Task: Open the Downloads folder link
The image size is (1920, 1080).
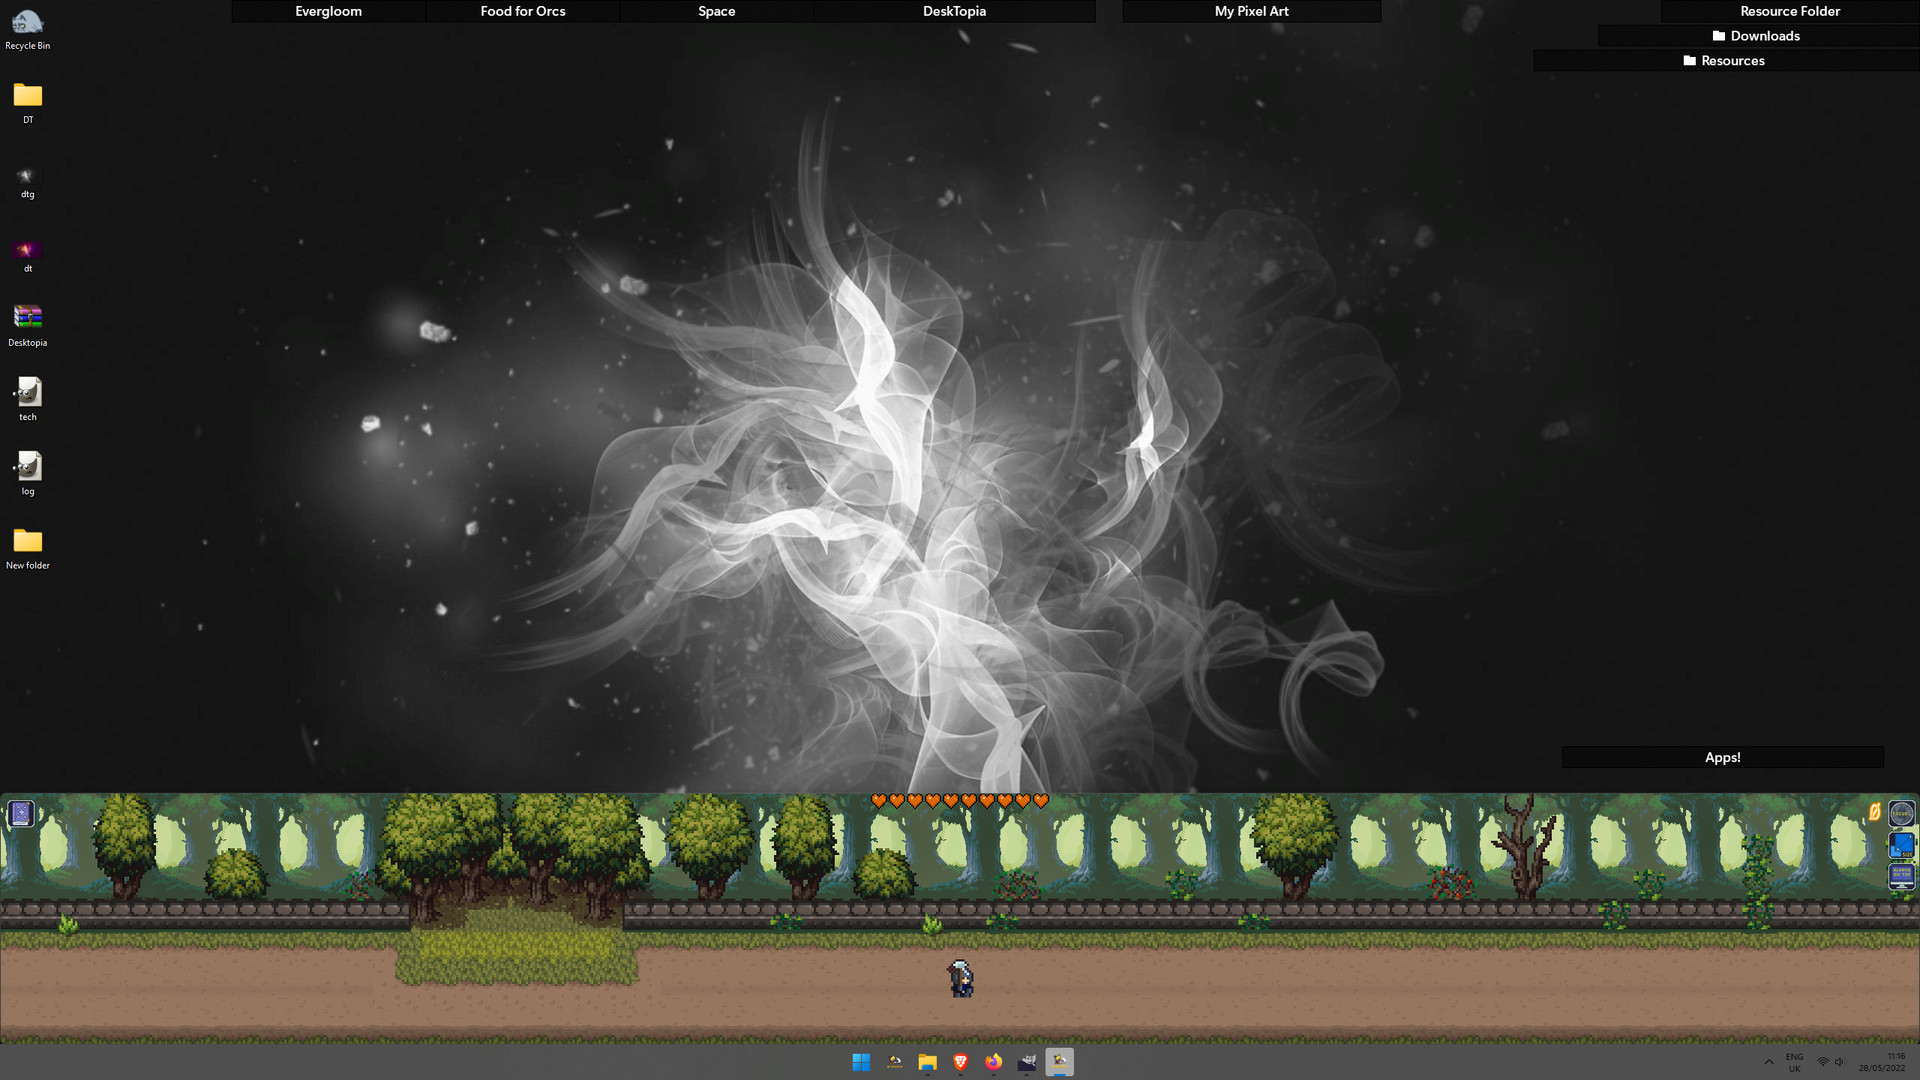Action: pos(1757,36)
